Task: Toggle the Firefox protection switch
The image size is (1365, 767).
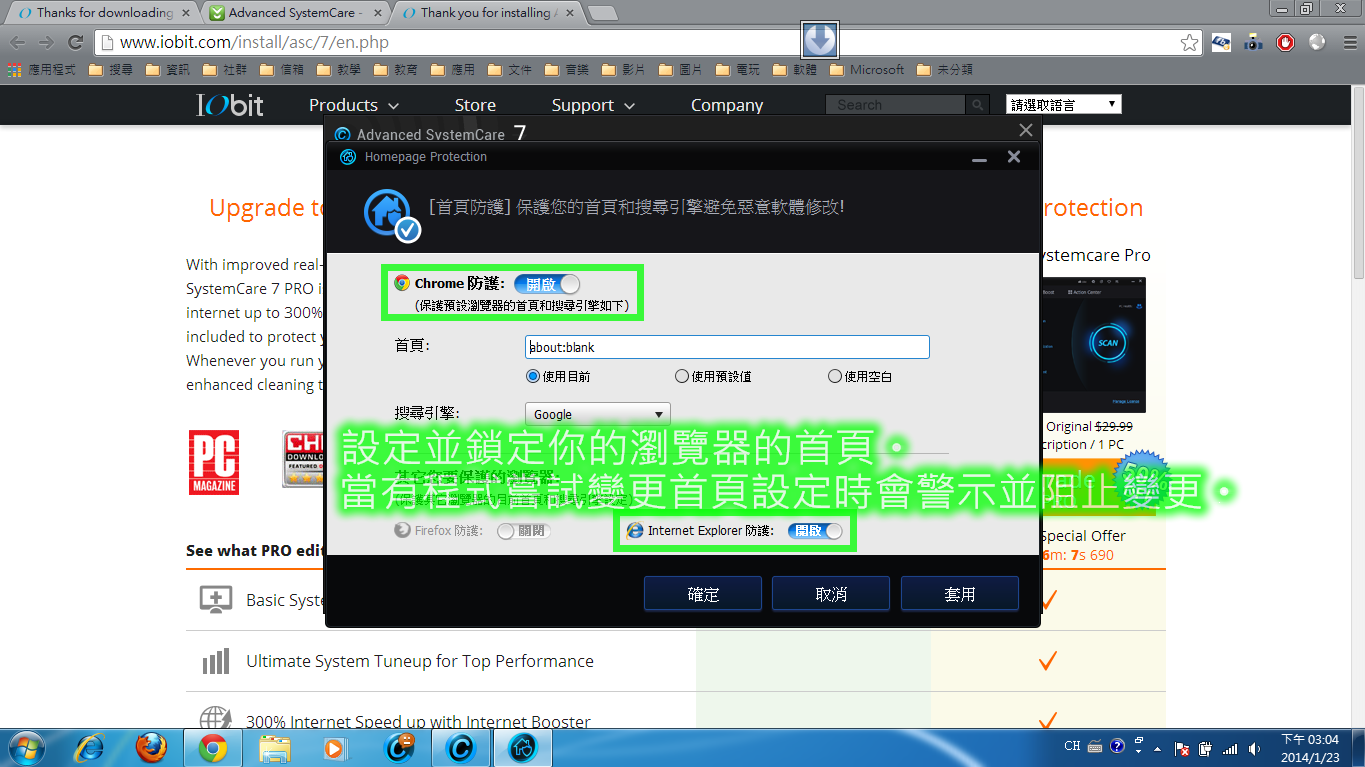Action: [x=524, y=531]
